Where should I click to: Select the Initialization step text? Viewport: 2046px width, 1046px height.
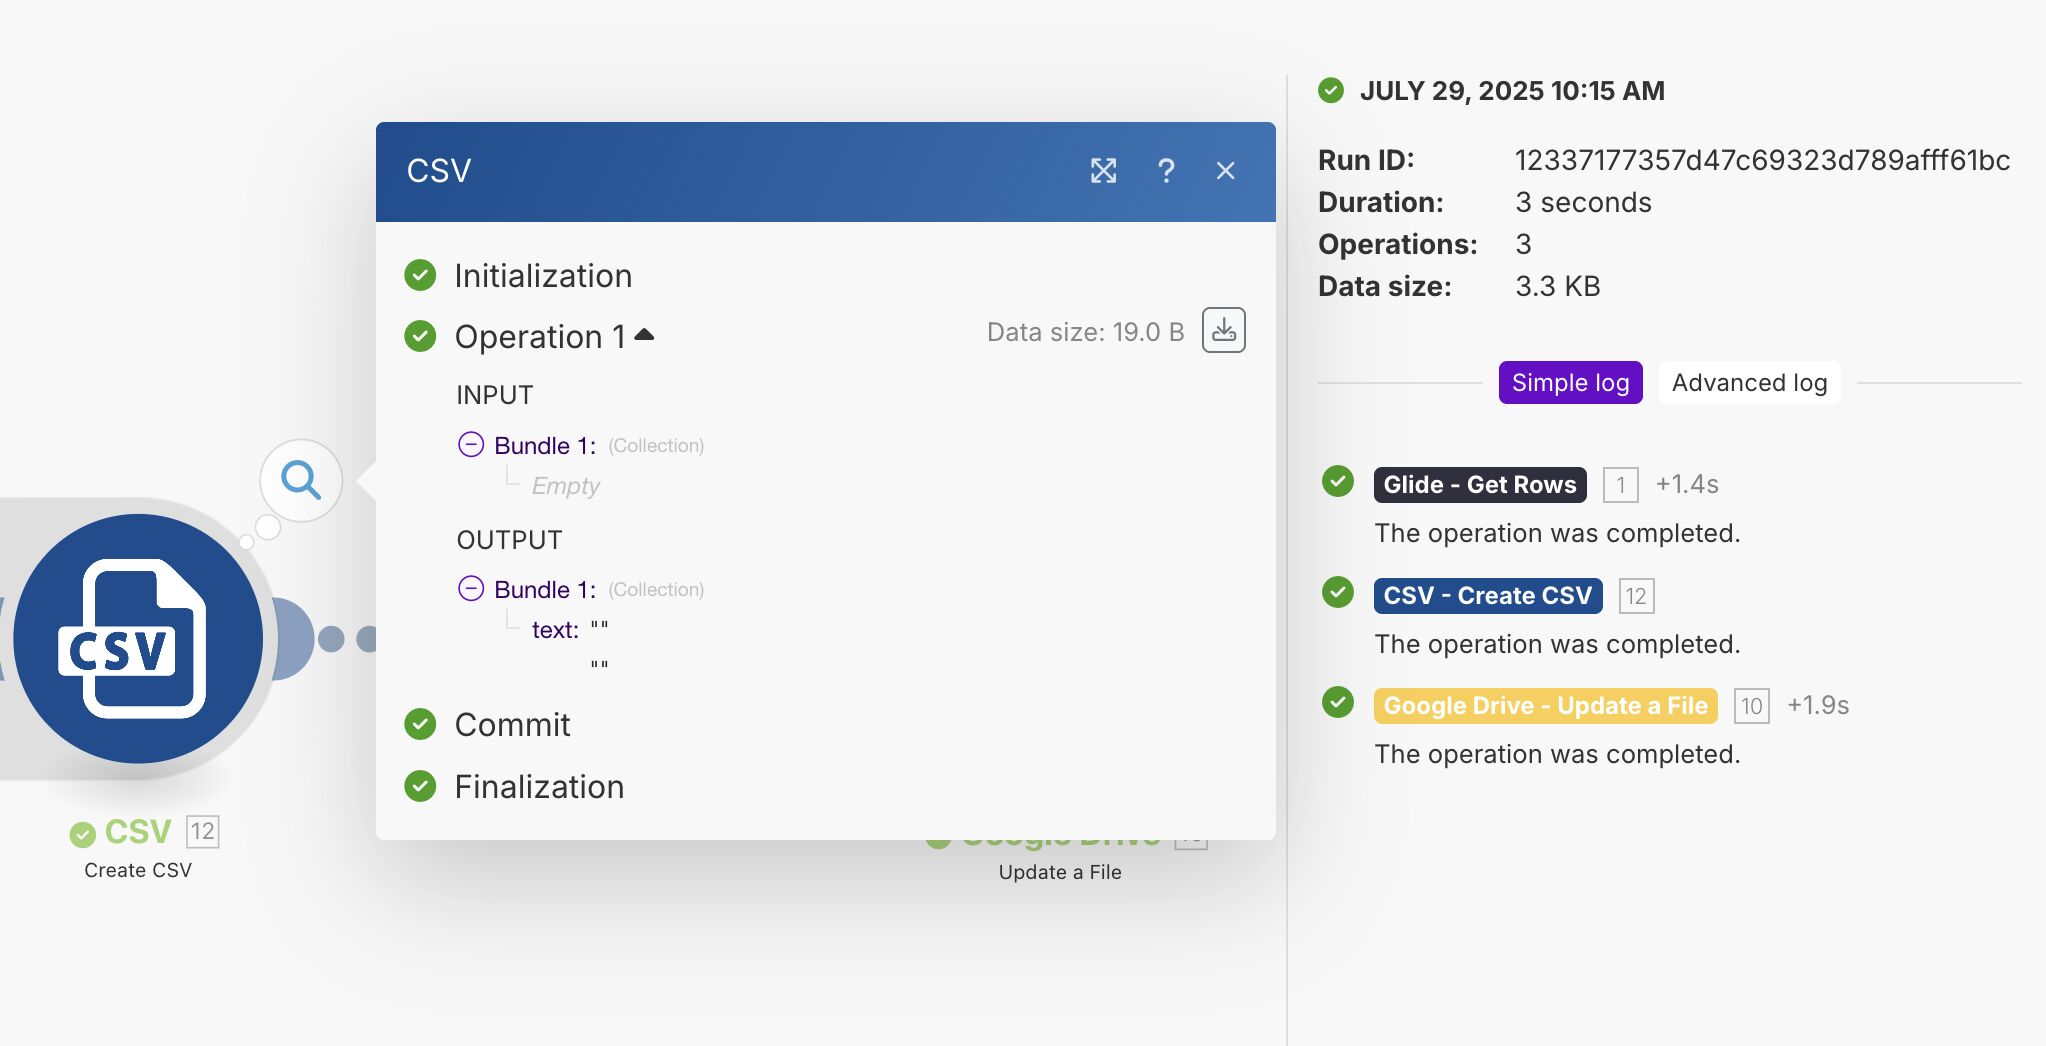point(543,276)
